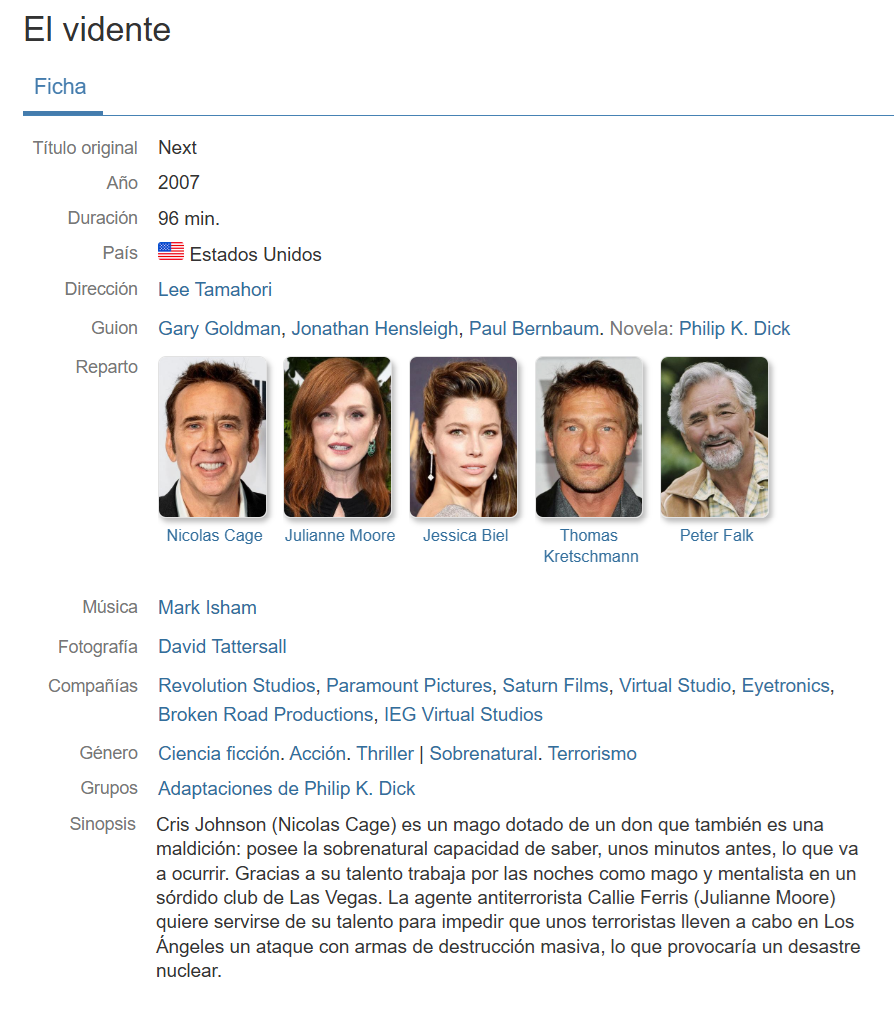Click the 'Música' label
894x1021 pixels.
(109, 607)
